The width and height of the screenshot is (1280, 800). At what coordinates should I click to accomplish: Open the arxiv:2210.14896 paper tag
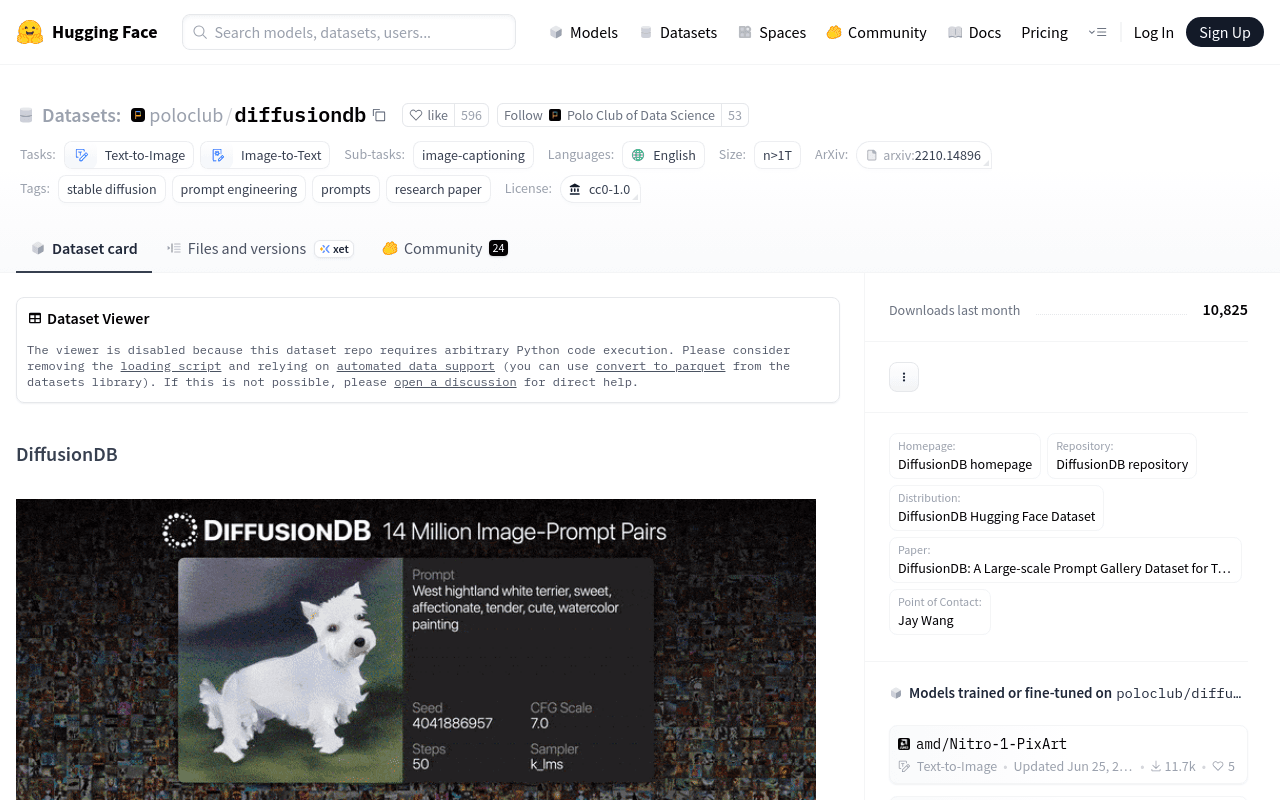point(923,155)
